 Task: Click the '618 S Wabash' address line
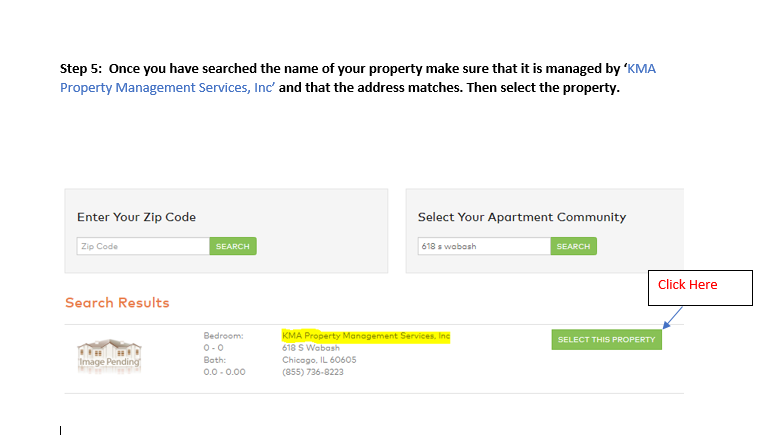pyautogui.click(x=311, y=348)
